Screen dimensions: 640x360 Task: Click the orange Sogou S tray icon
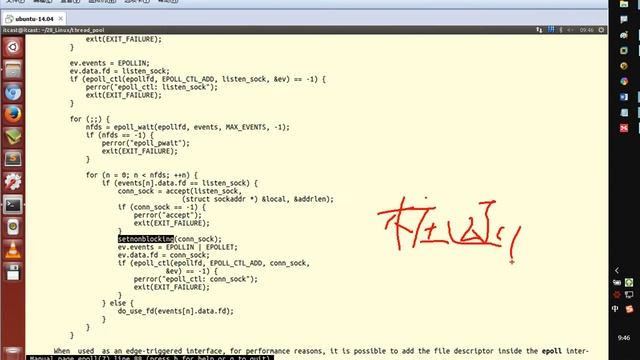tap(629, 309)
